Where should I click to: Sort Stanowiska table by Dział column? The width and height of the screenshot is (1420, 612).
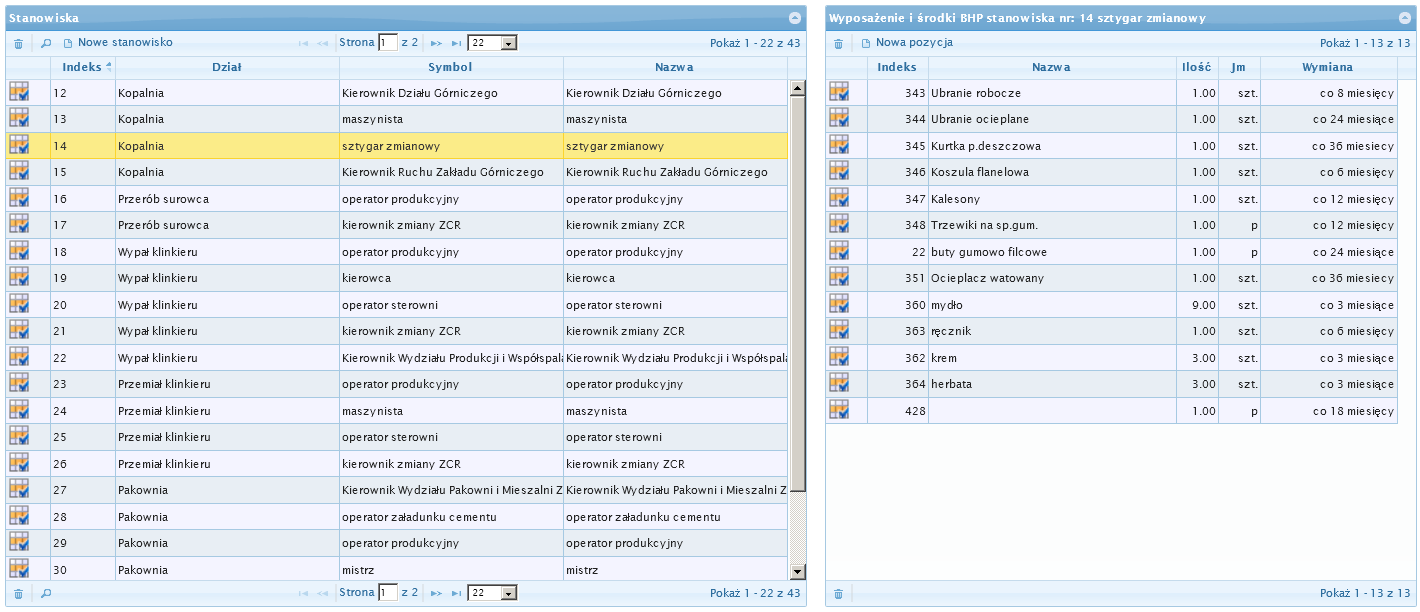227,67
